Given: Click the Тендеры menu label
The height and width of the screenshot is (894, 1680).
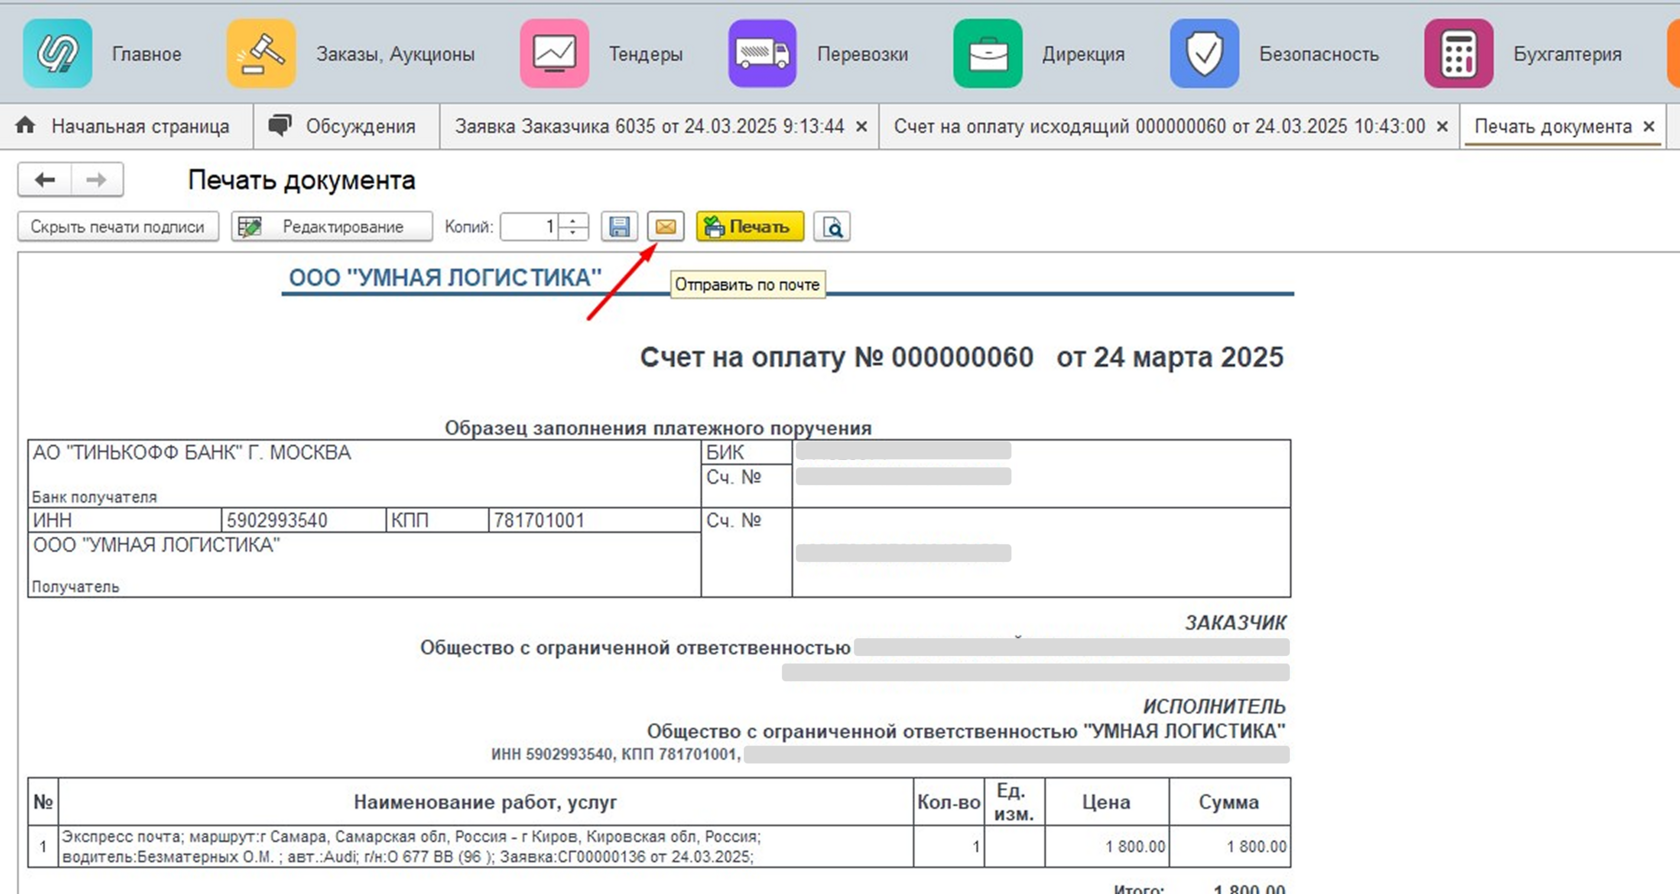Looking at the screenshot, I should 646,54.
